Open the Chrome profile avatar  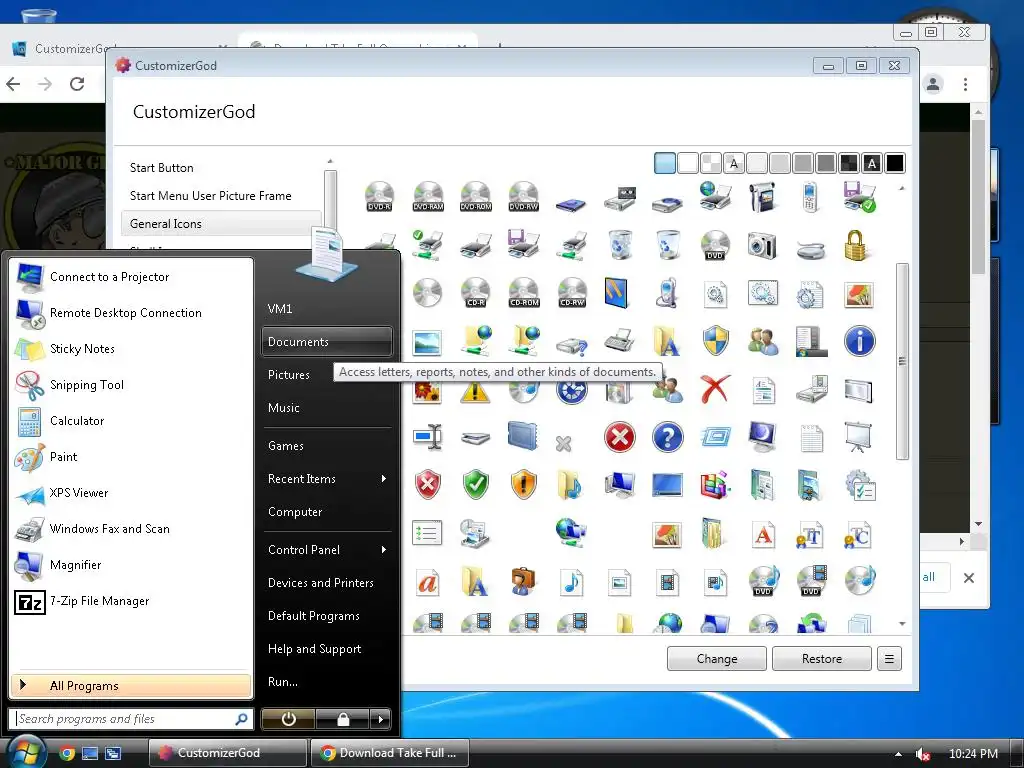933,84
